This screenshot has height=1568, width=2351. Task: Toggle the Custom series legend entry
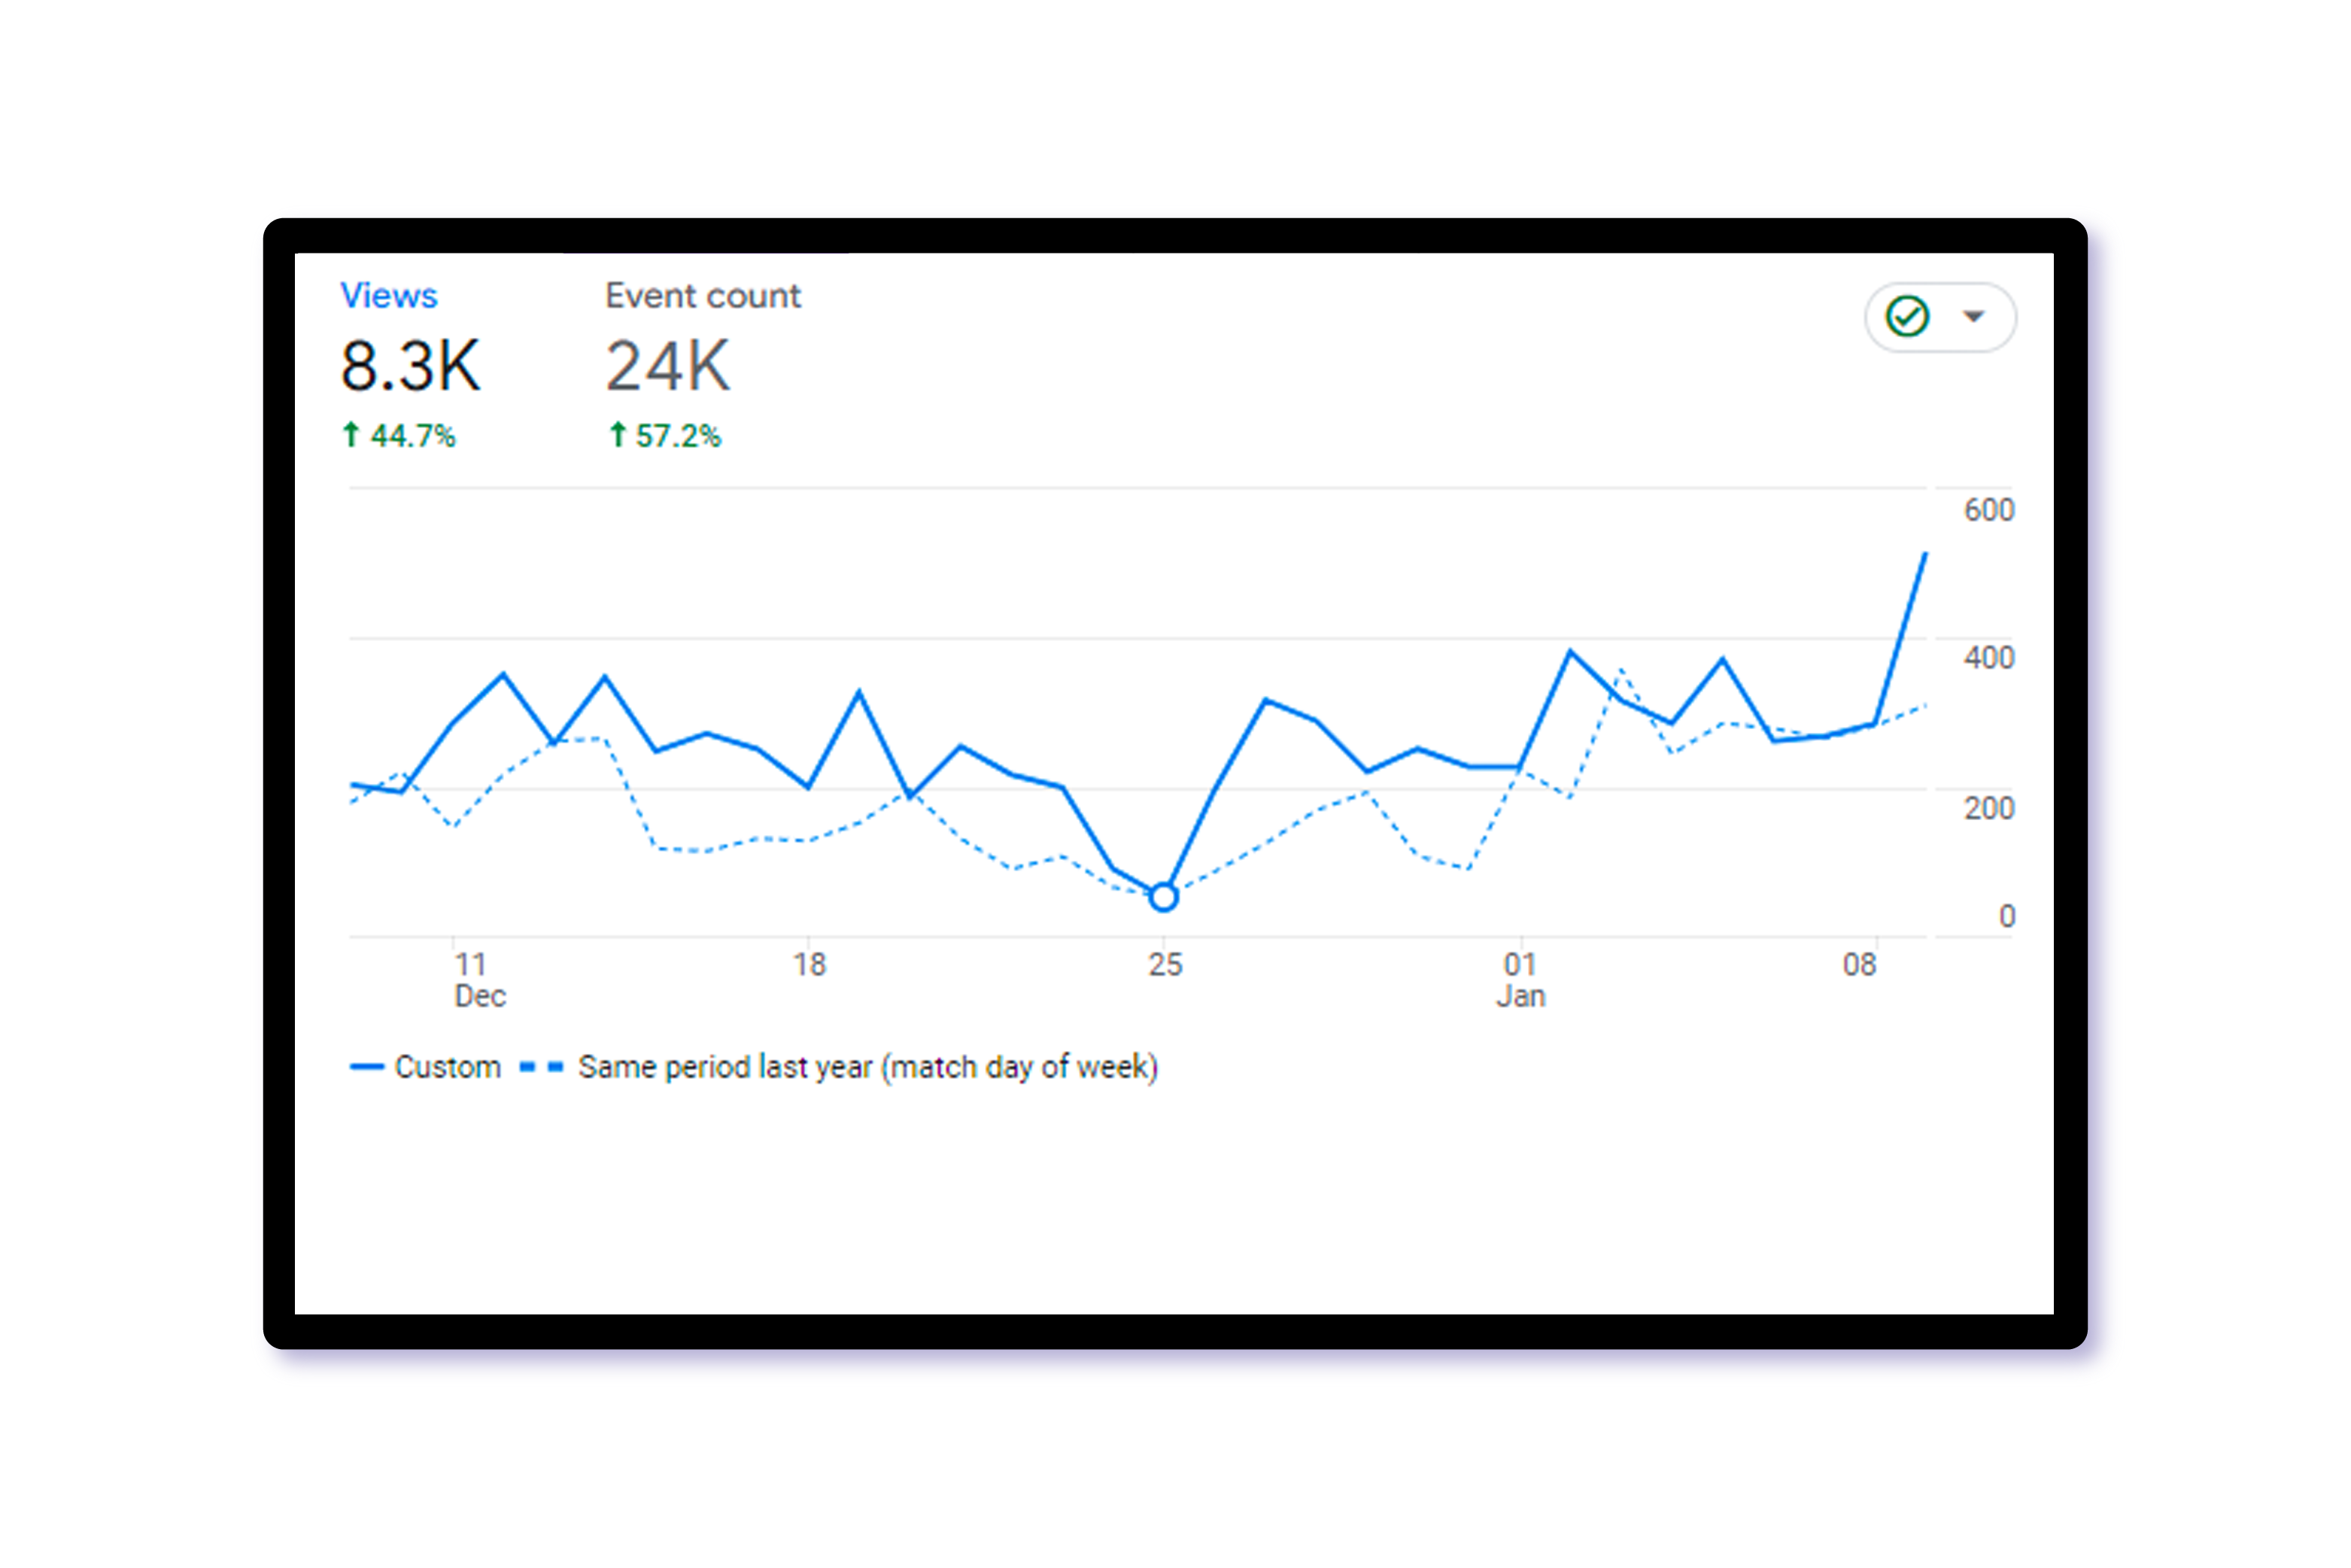tap(425, 1067)
